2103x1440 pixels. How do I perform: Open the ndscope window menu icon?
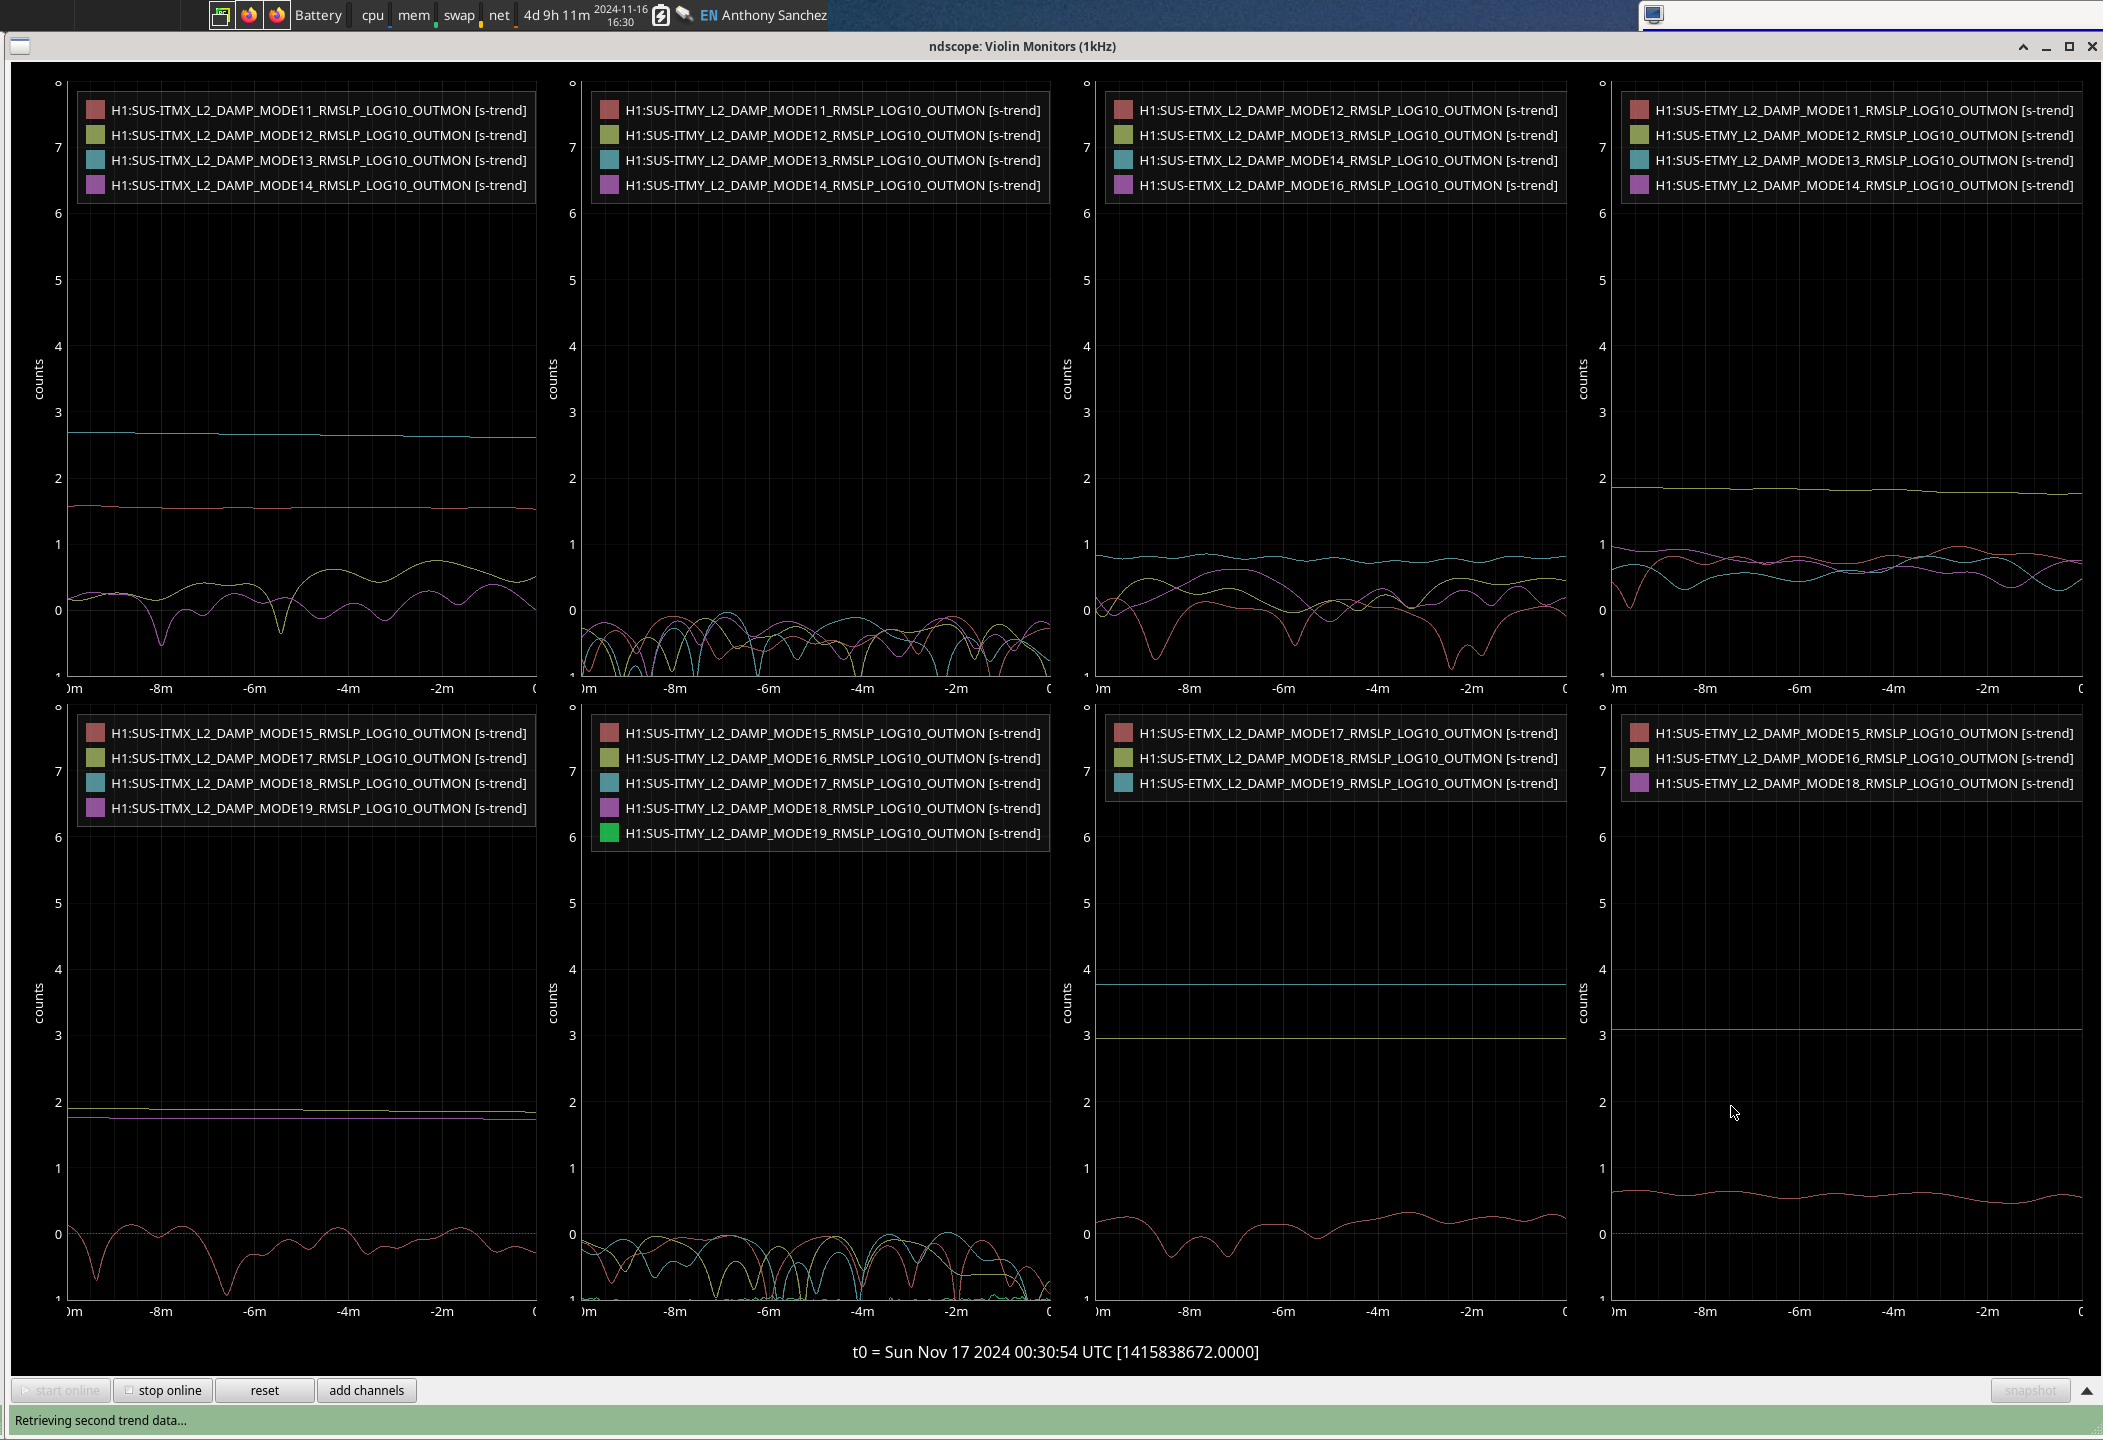[x=20, y=46]
